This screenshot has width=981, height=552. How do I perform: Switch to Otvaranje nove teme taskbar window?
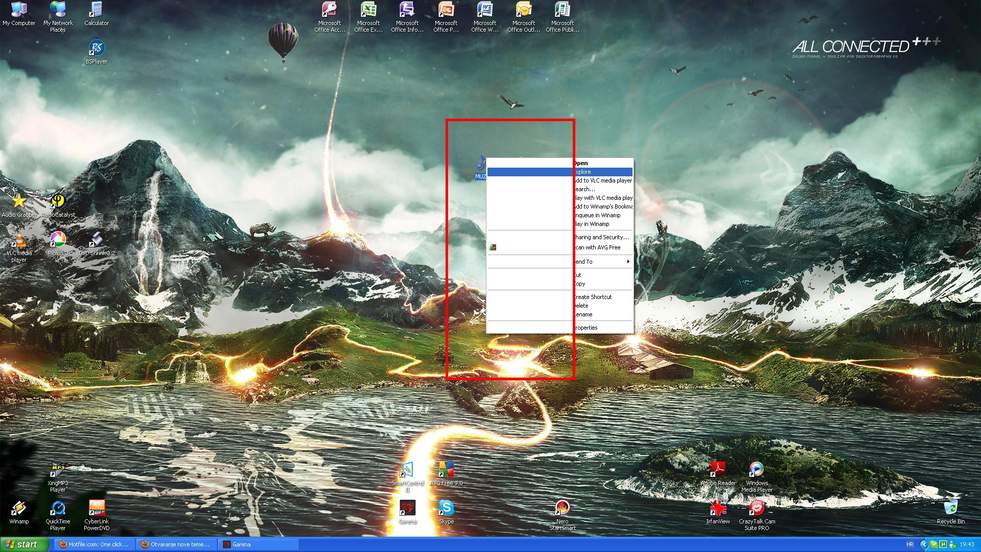[x=176, y=544]
